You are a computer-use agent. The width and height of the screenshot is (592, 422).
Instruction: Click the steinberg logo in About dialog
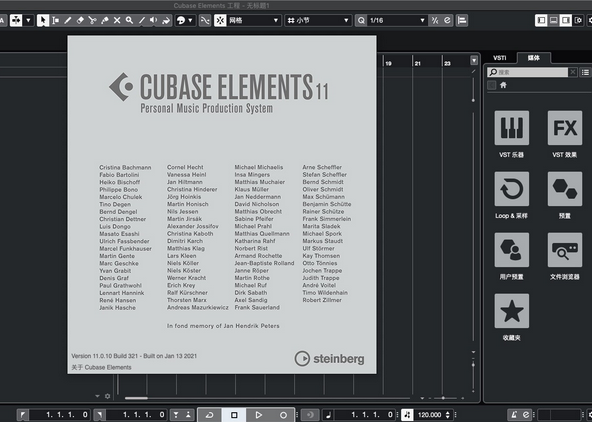(329, 359)
